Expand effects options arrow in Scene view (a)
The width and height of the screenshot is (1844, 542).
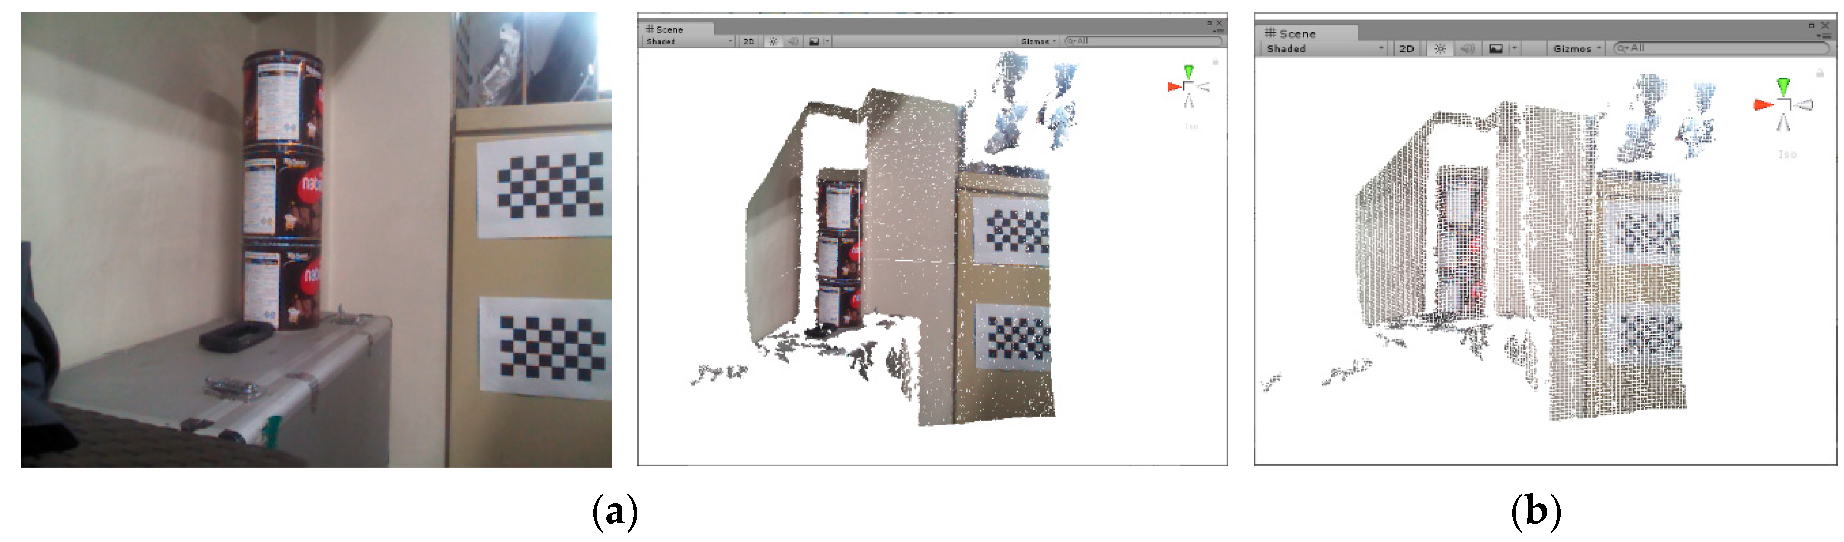(x=827, y=41)
